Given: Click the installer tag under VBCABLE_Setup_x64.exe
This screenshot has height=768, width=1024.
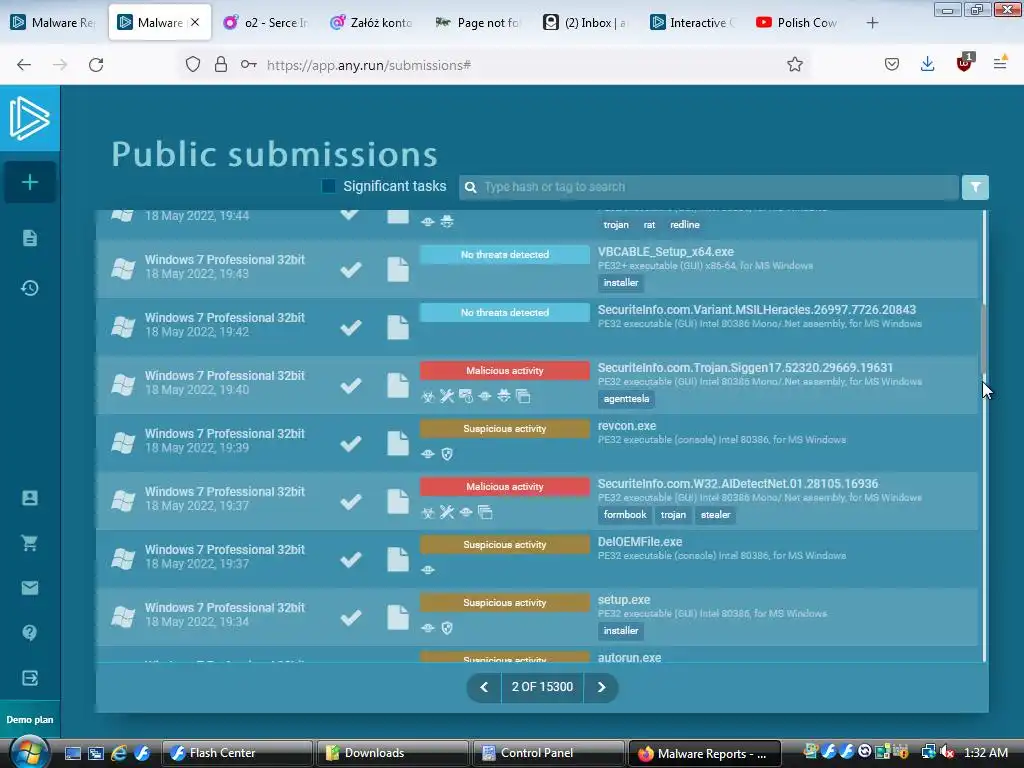Looking at the screenshot, I should point(620,283).
